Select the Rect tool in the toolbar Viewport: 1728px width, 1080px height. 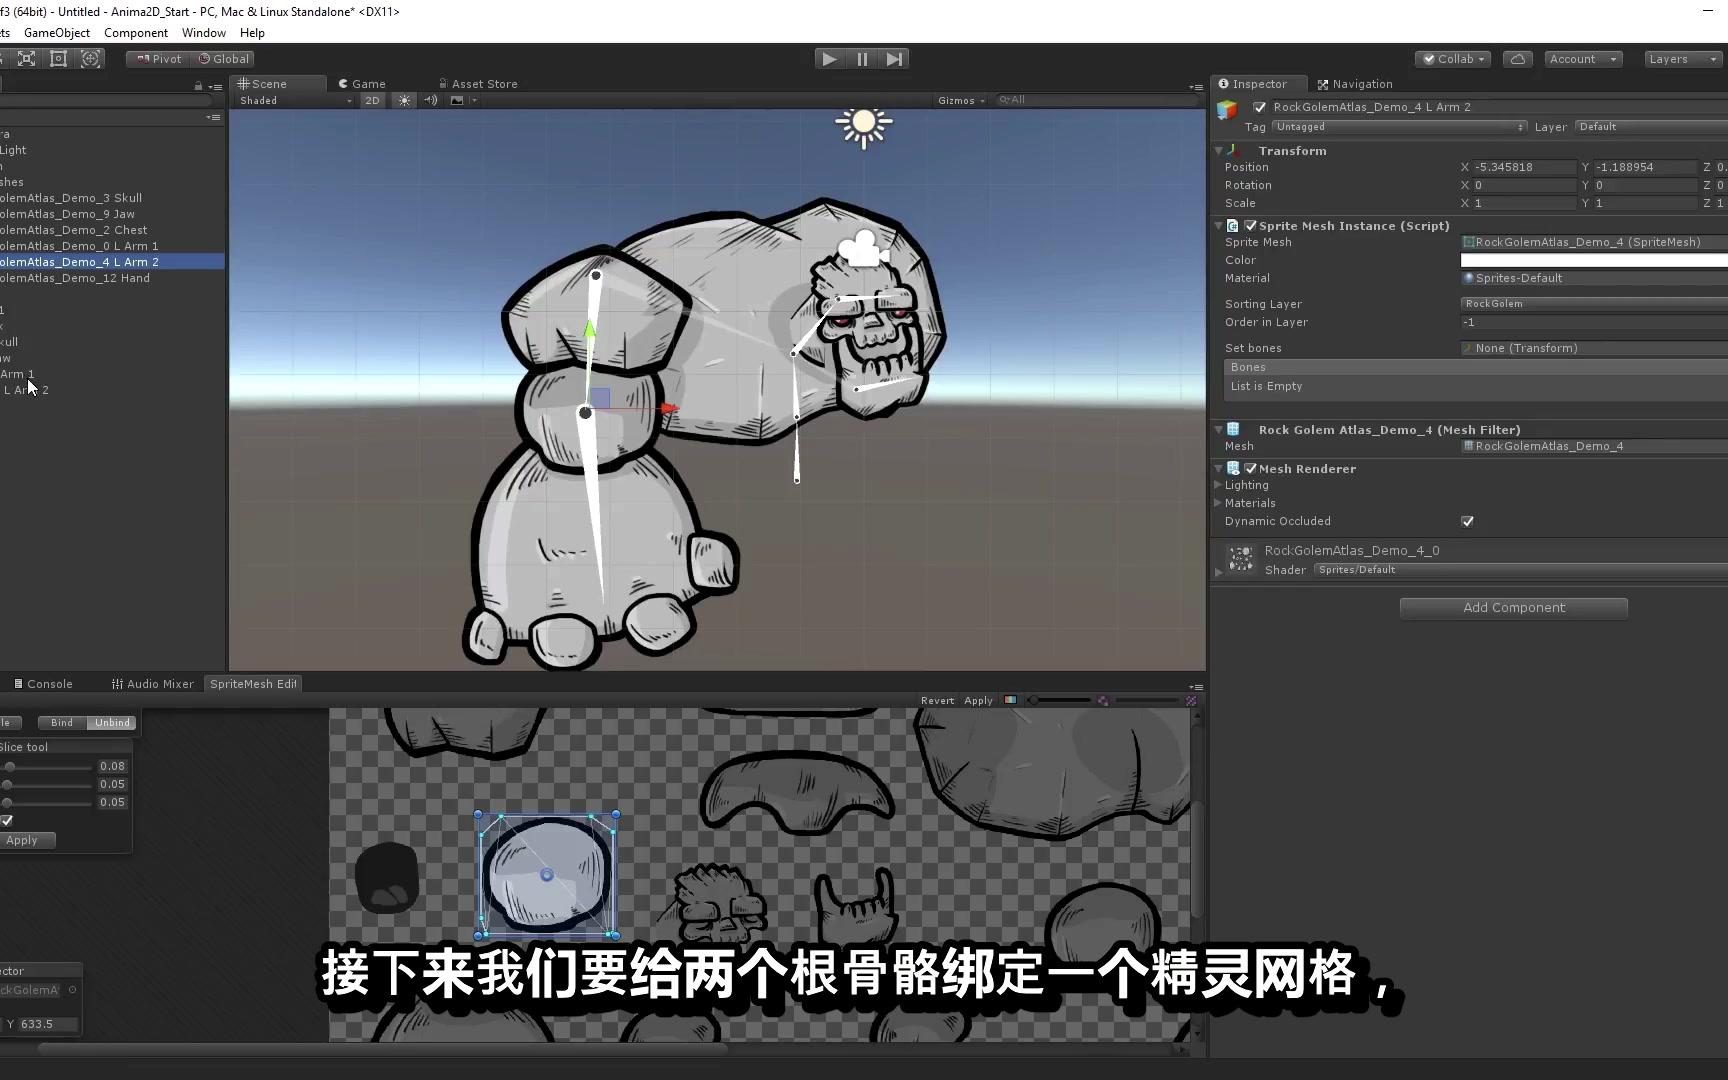click(x=58, y=58)
